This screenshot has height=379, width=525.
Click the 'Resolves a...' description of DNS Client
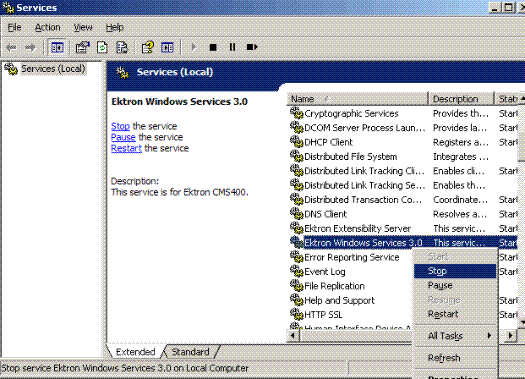[x=460, y=214]
